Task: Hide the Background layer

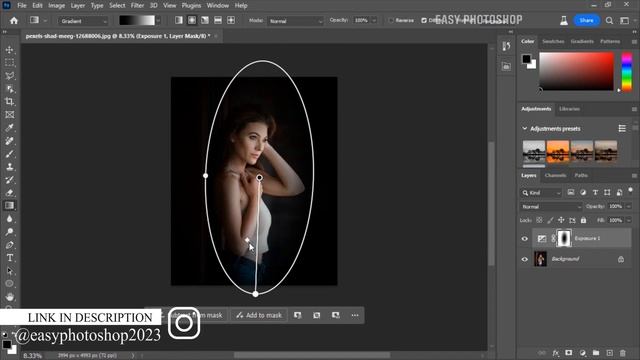Action: [x=525, y=259]
